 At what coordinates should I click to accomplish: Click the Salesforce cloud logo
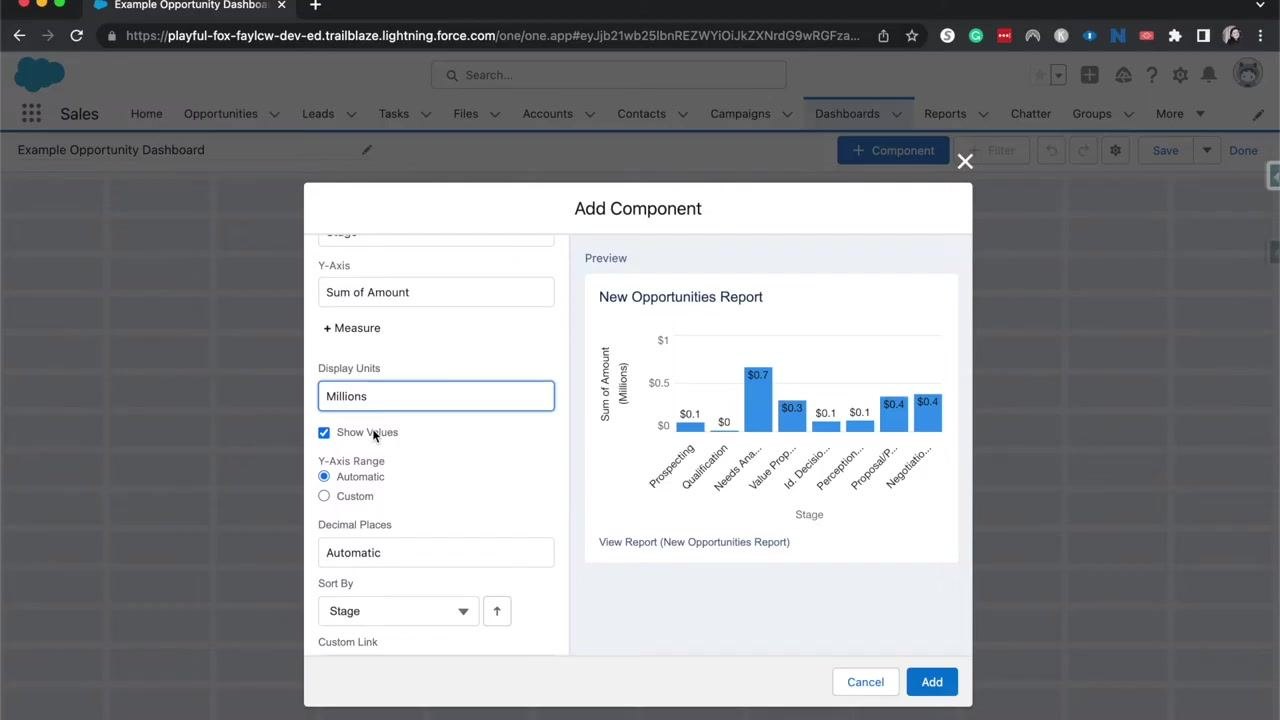click(x=40, y=74)
